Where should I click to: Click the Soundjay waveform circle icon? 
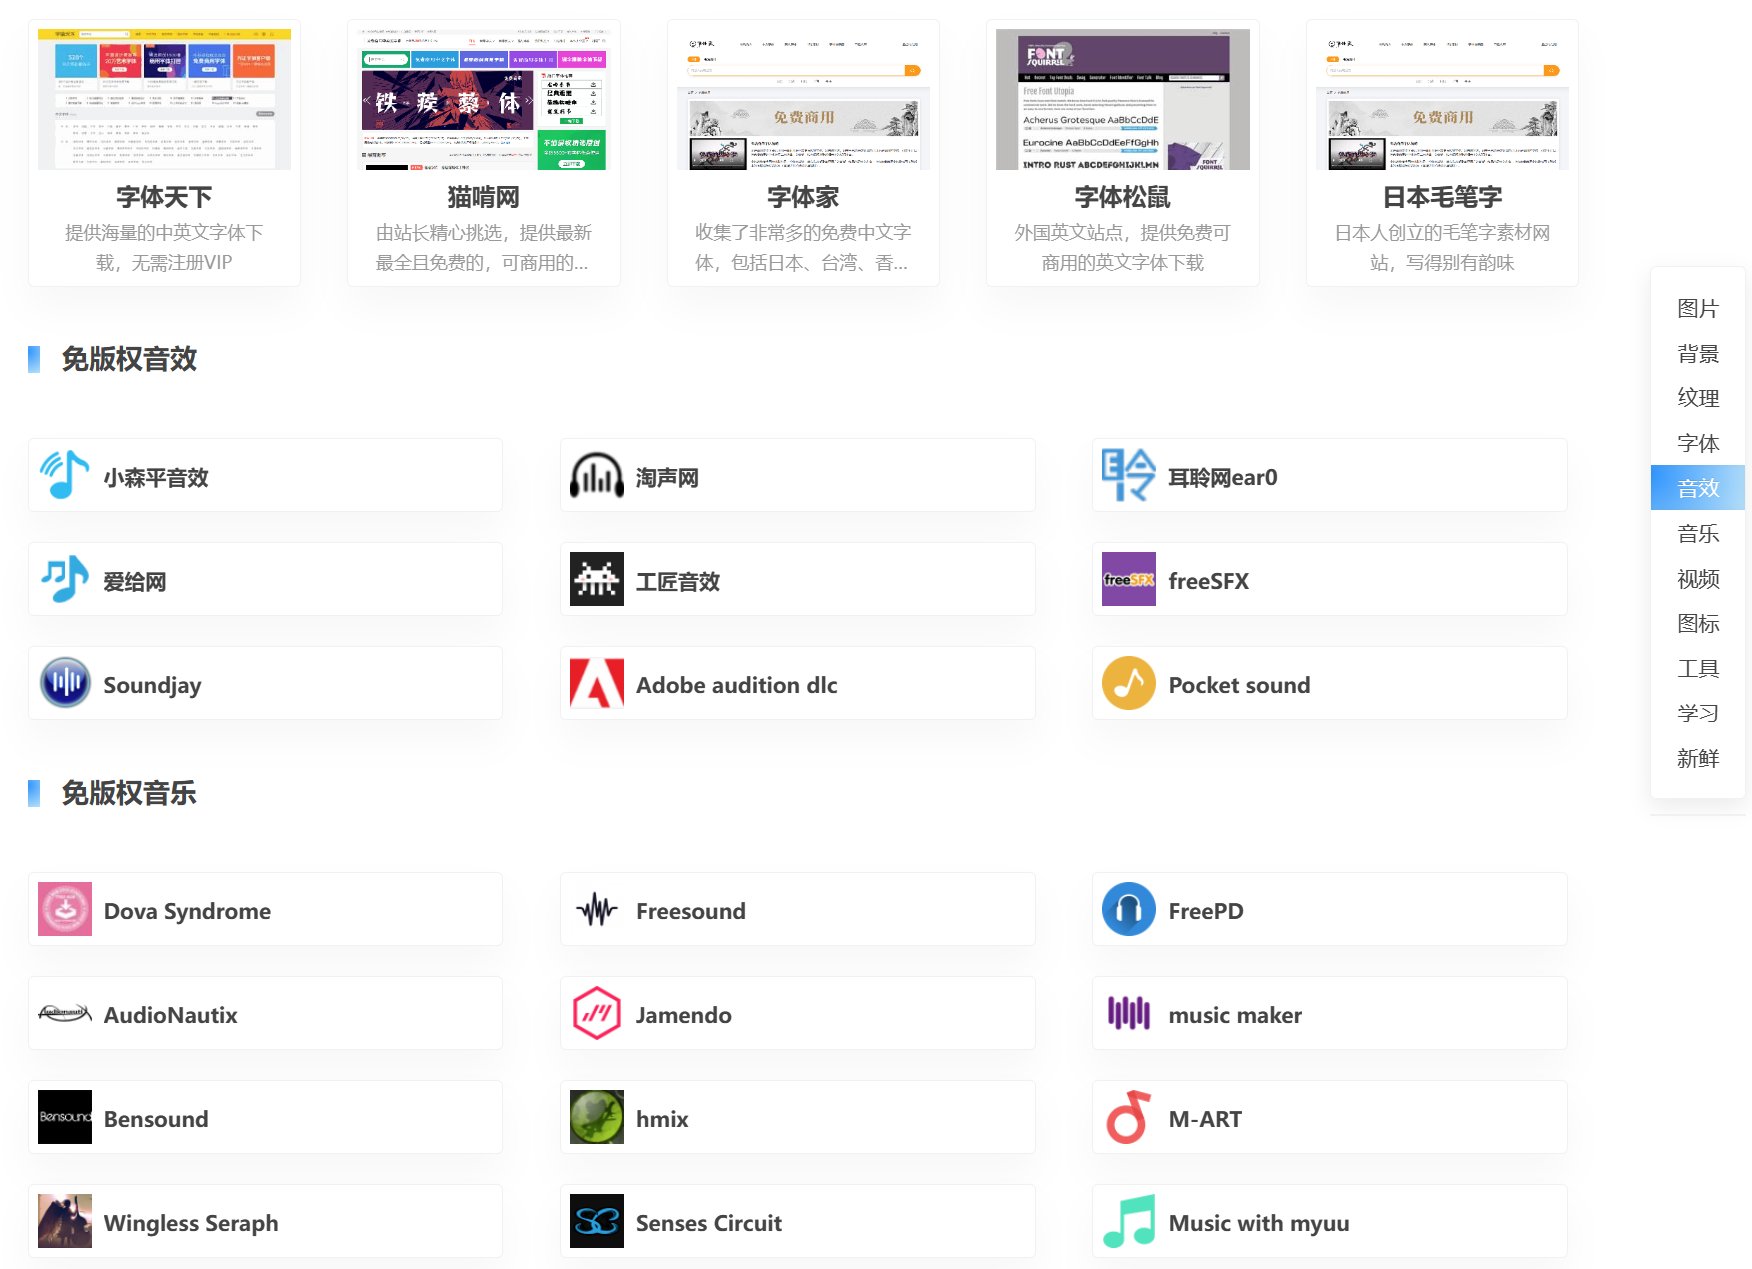tap(65, 684)
